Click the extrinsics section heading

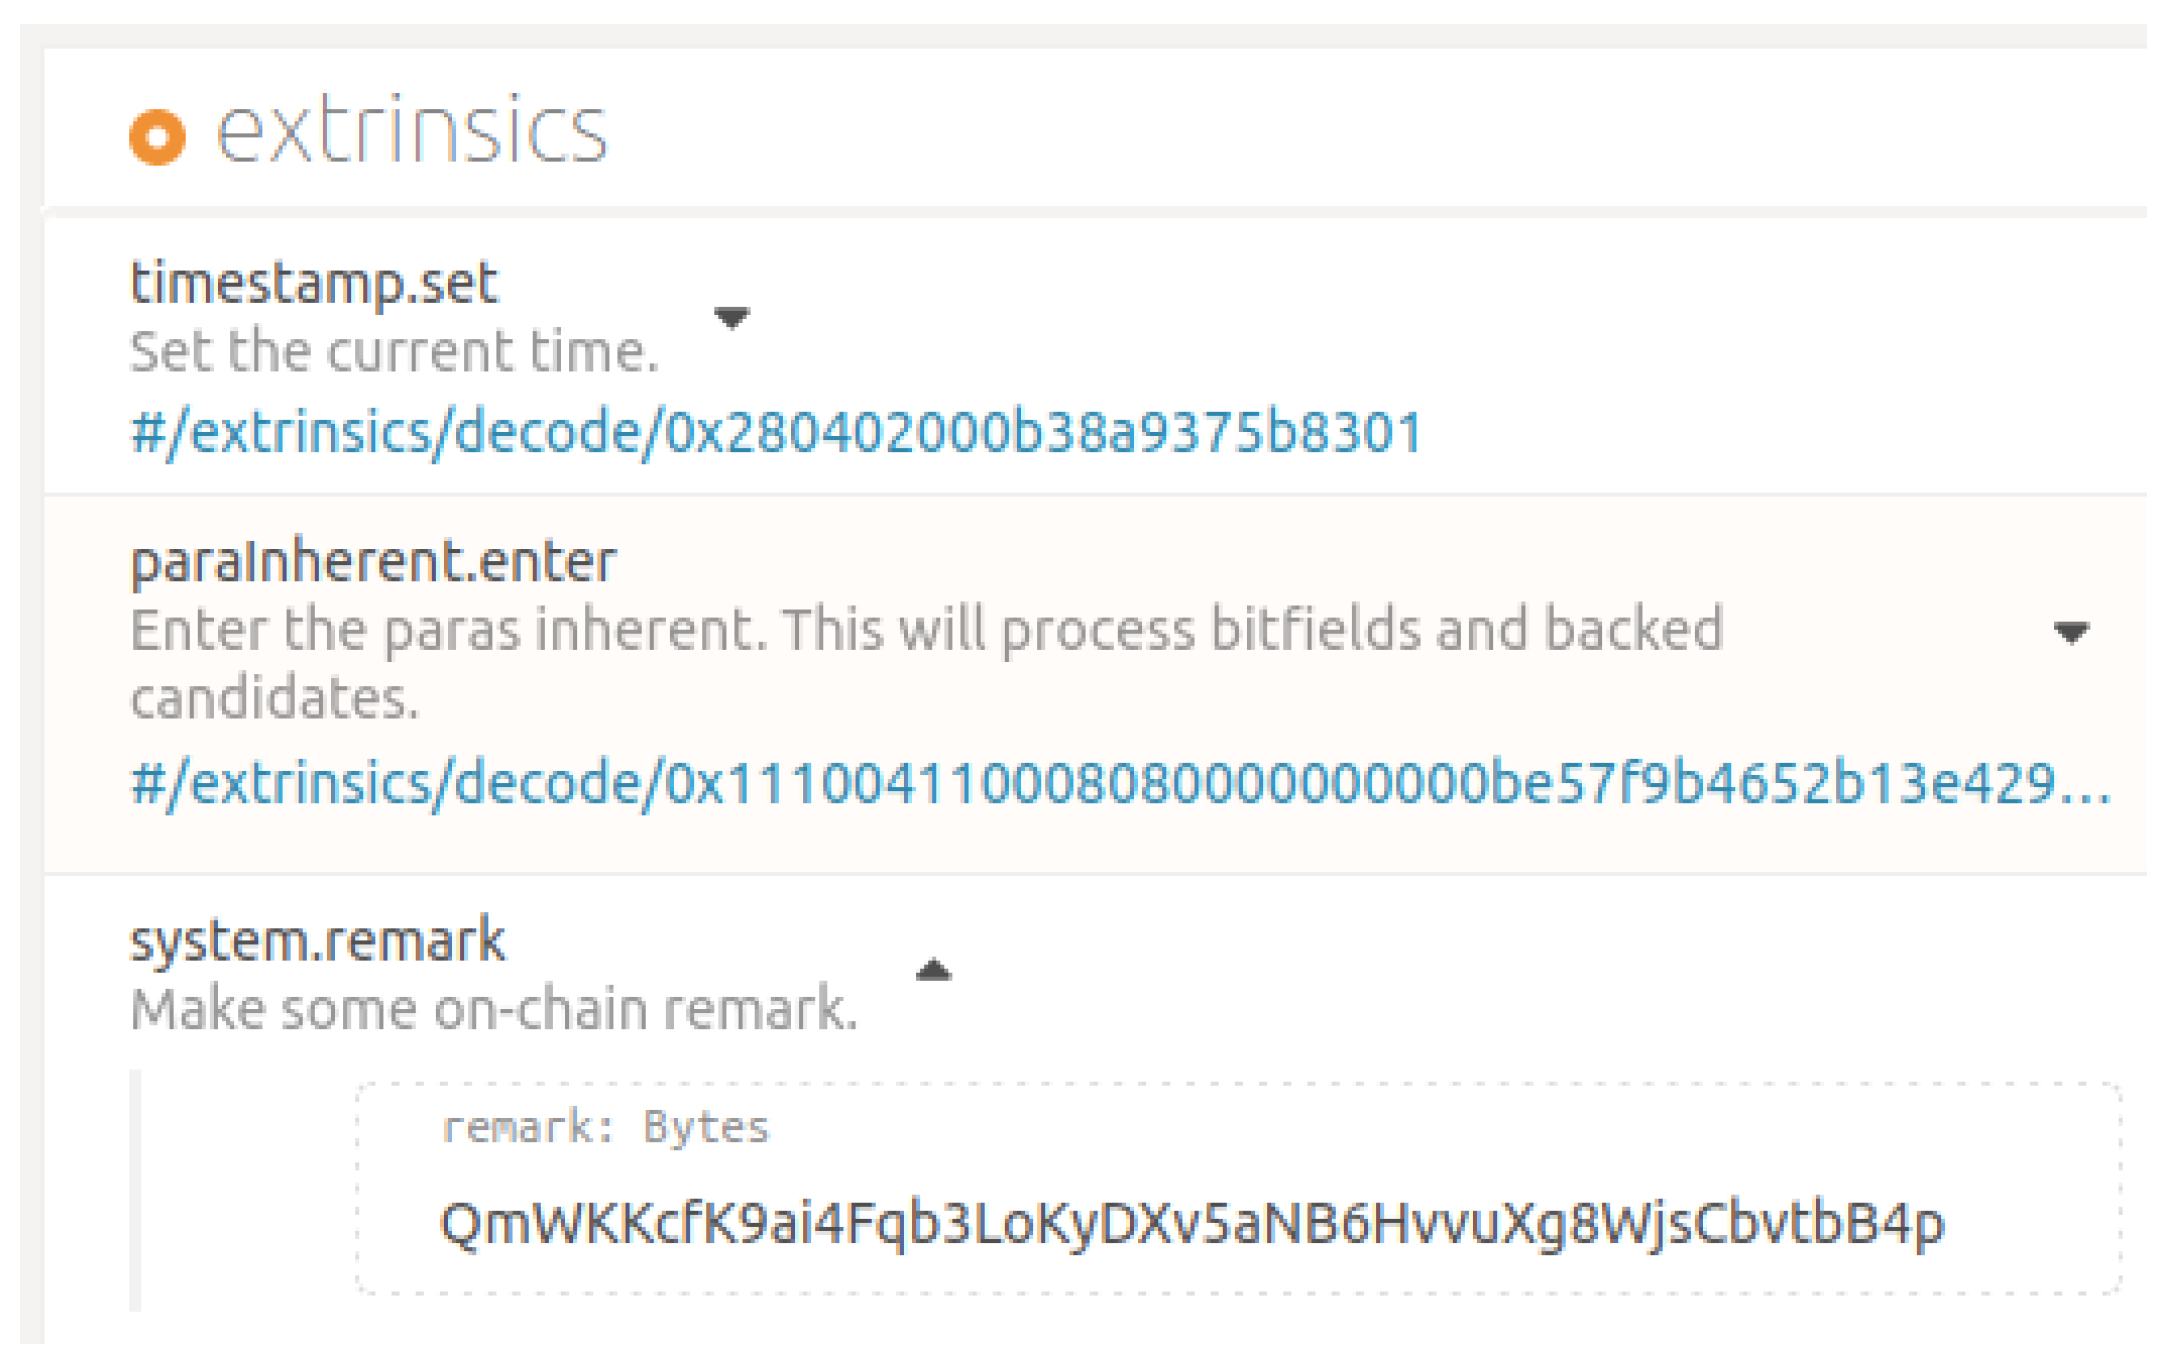[411, 131]
